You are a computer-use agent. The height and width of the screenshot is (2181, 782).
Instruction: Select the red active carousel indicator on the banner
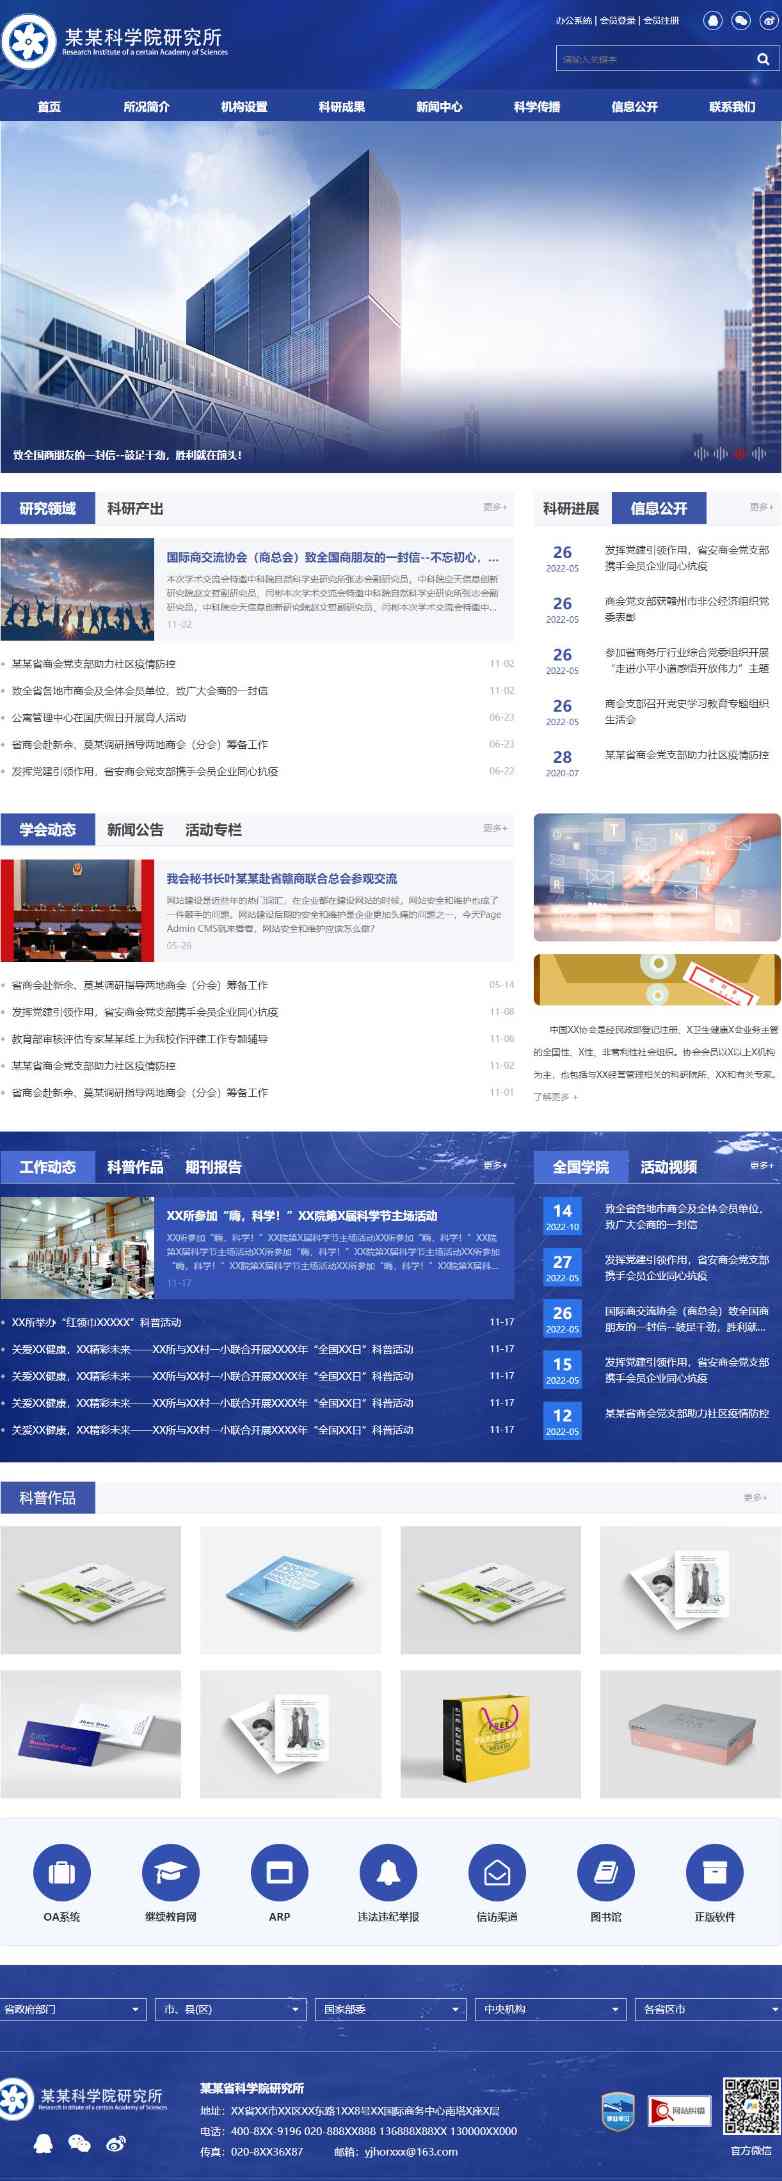coord(739,454)
